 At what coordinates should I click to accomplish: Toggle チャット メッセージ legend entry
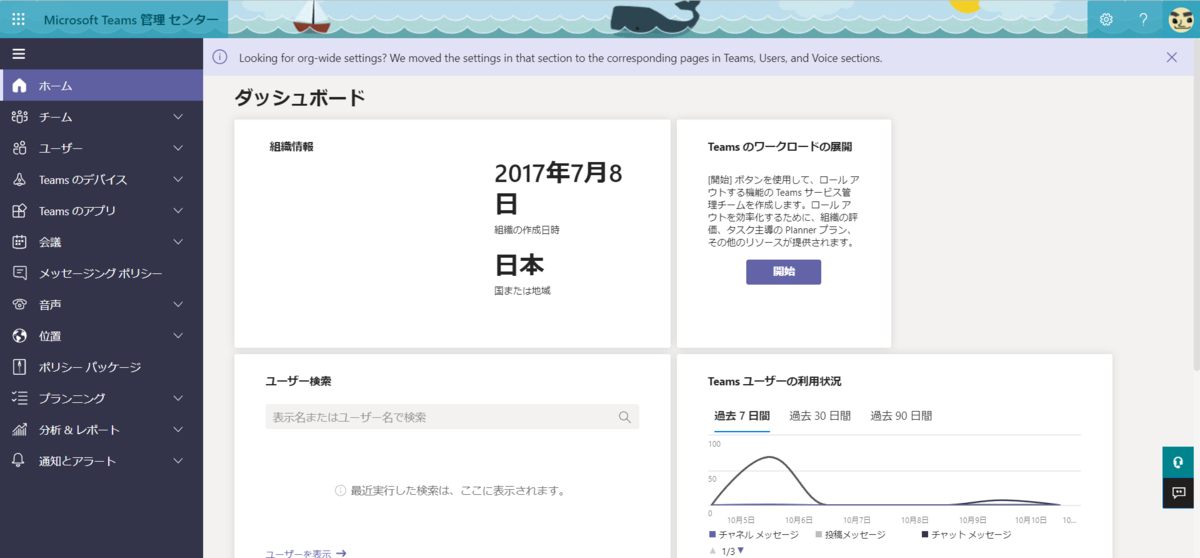click(x=968, y=536)
